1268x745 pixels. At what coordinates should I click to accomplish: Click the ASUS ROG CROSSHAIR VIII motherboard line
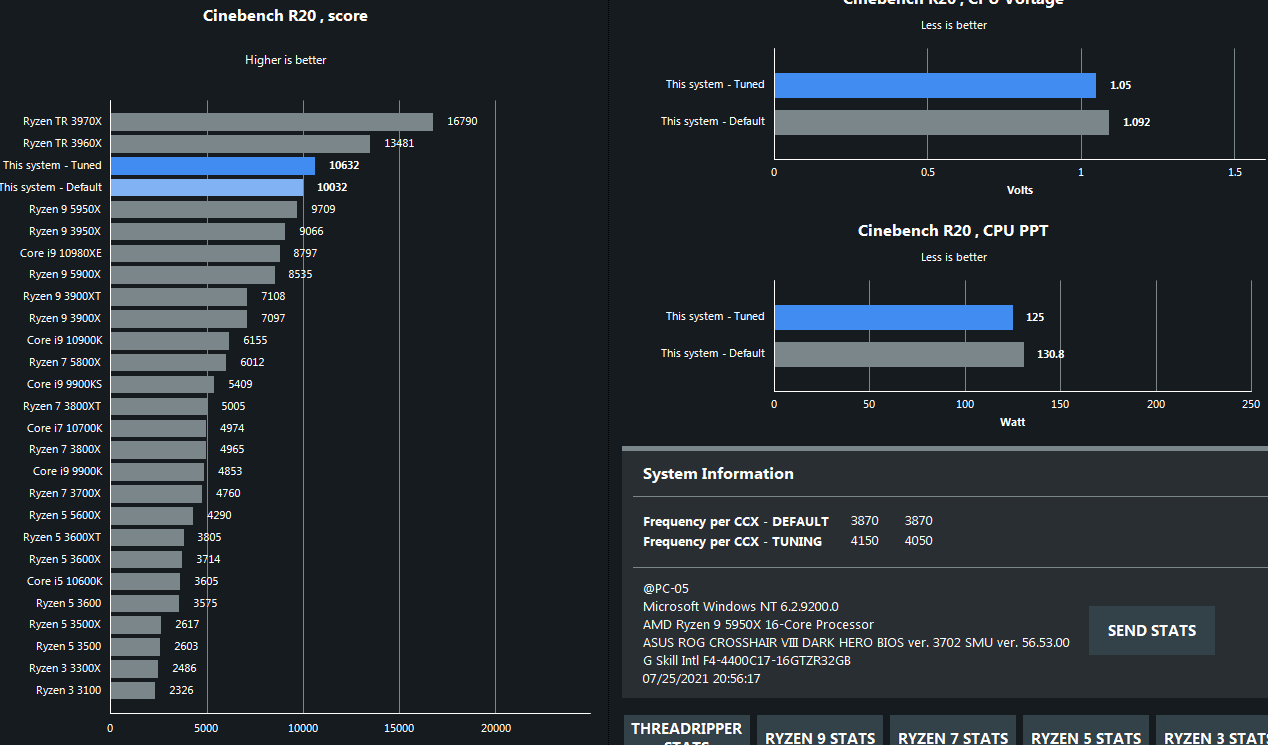pos(856,642)
